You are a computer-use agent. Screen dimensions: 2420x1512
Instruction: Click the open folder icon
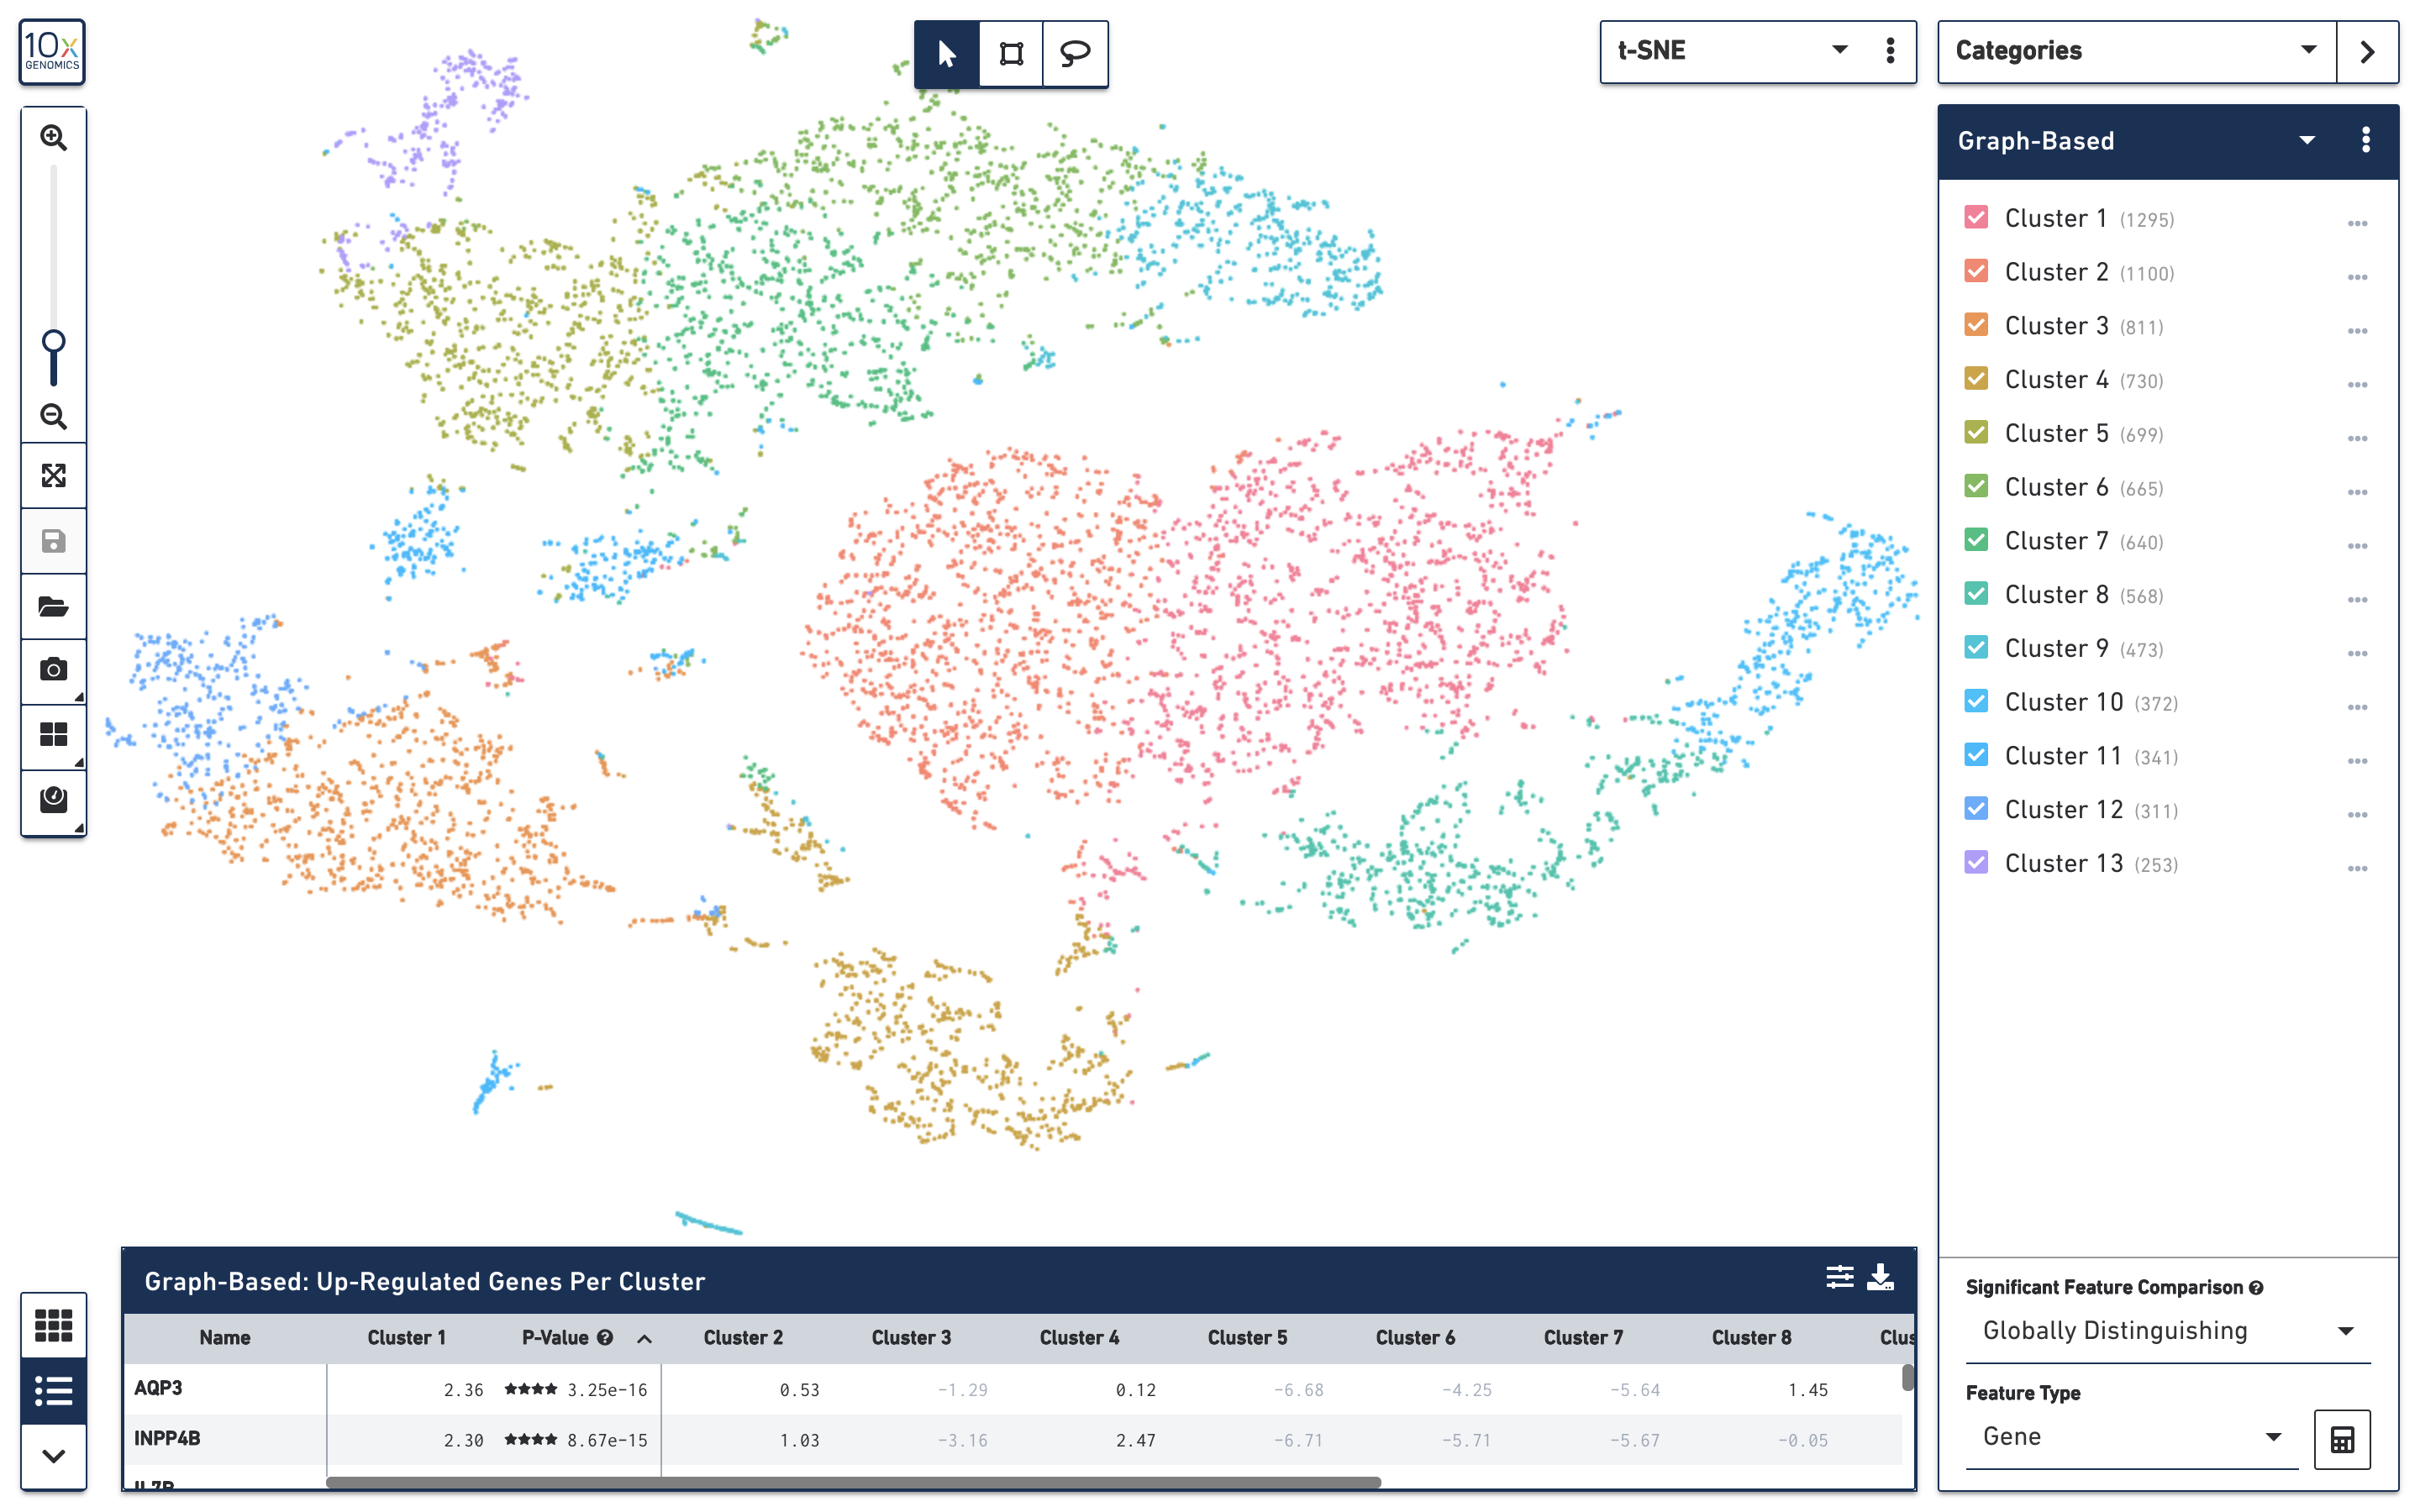pyautogui.click(x=53, y=606)
